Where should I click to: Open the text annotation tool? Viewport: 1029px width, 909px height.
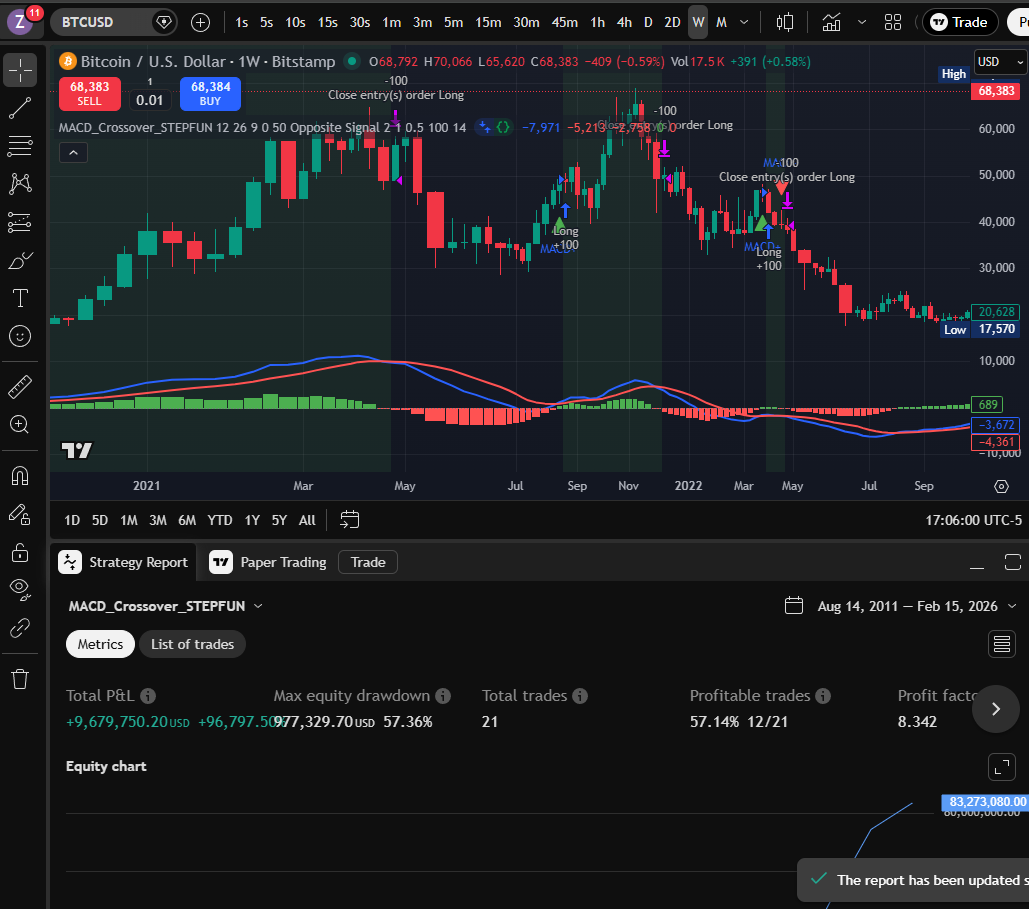(x=20, y=298)
